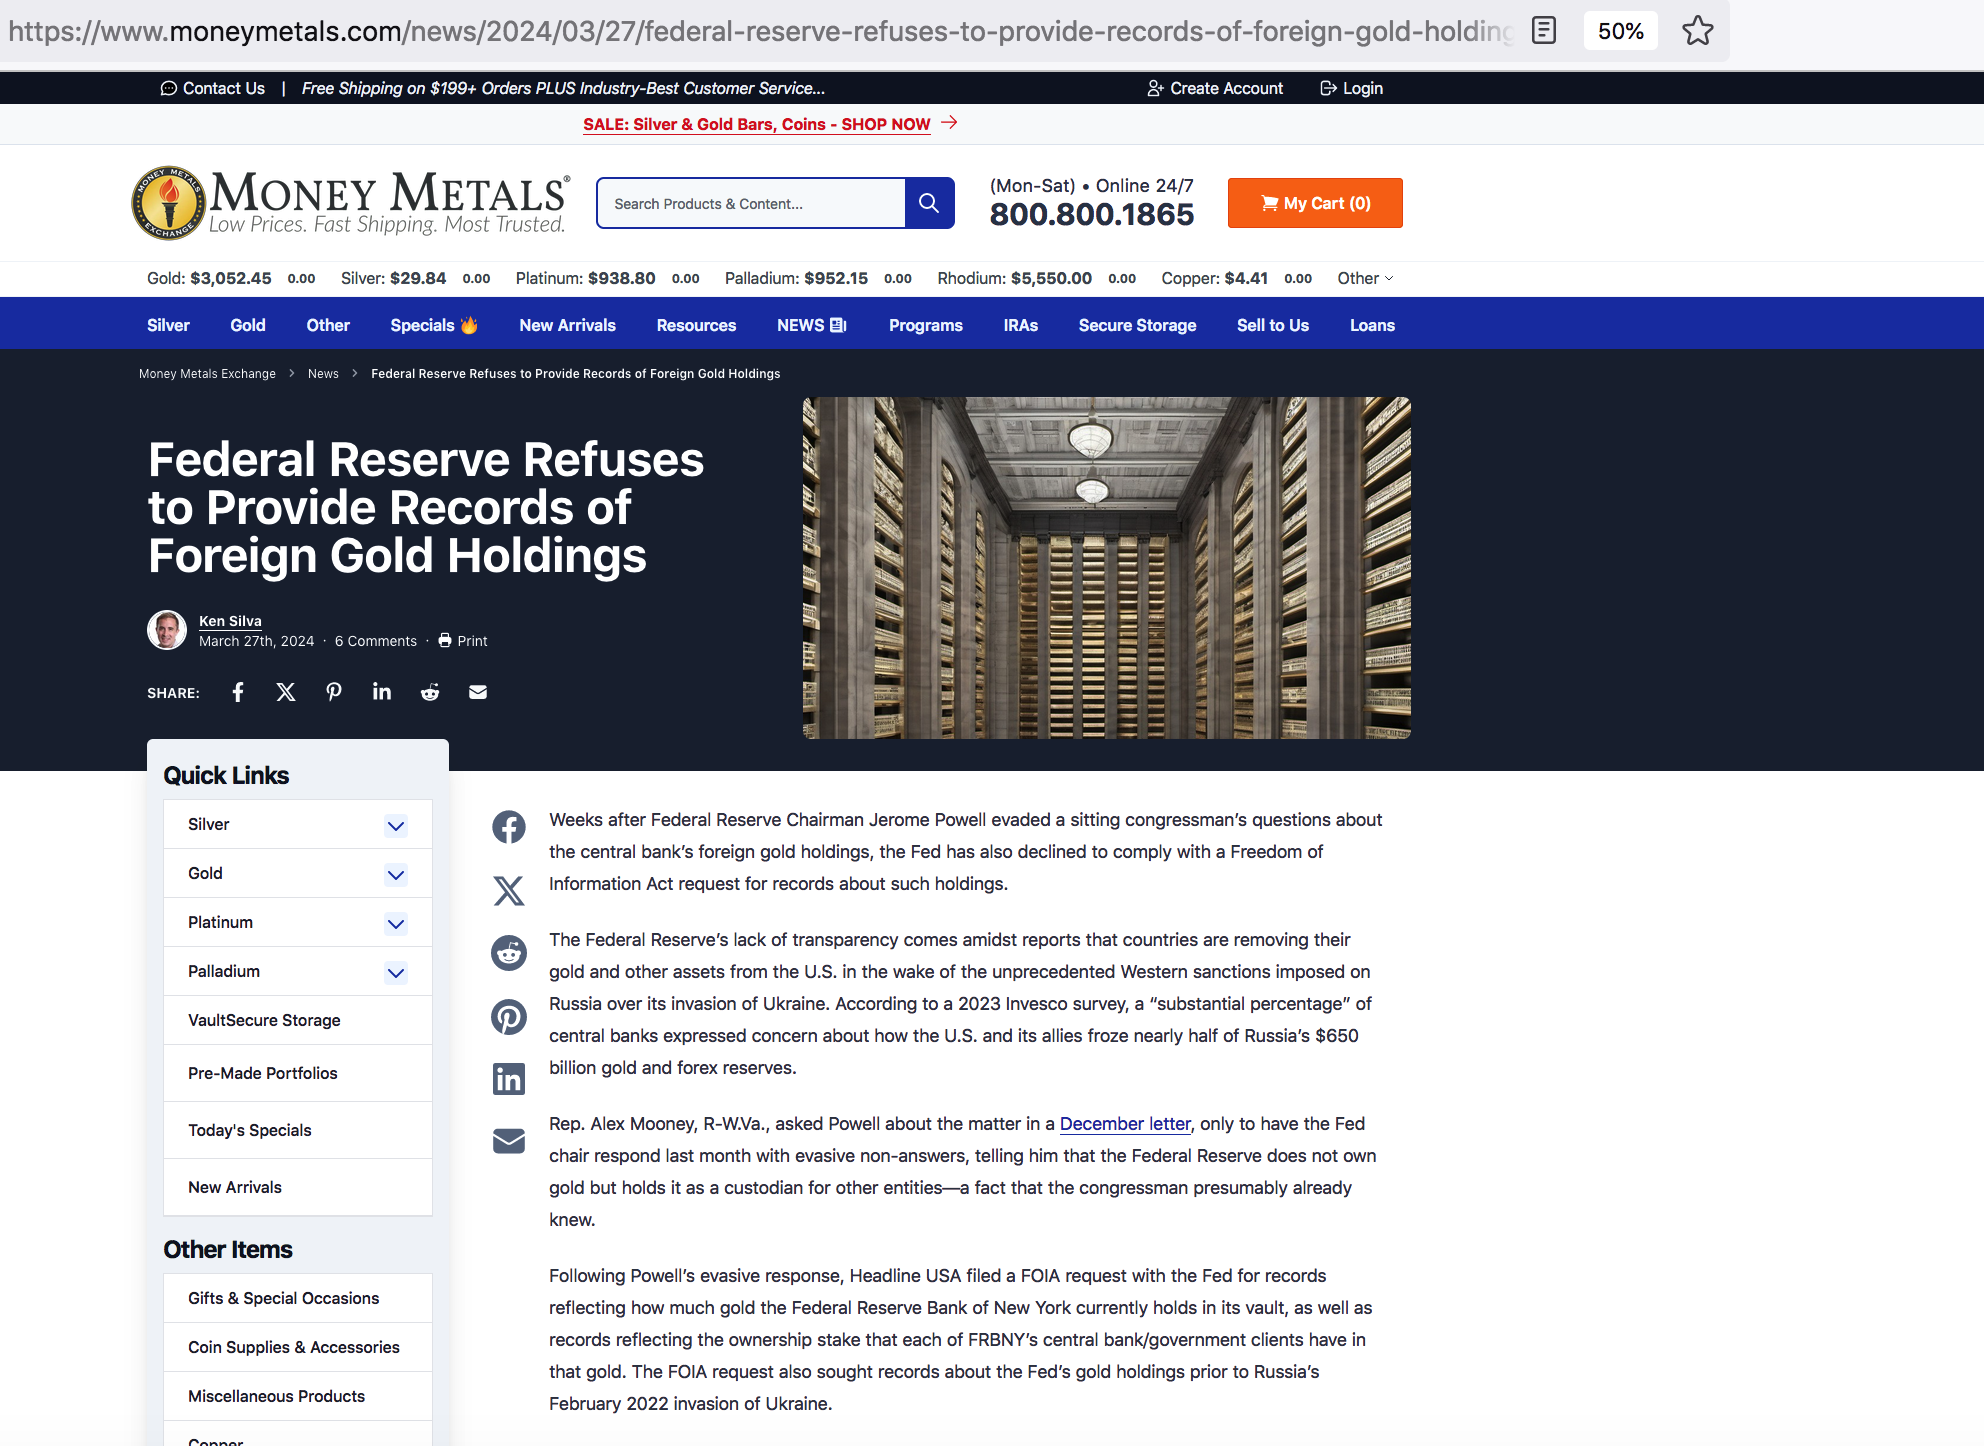The width and height of the screenshot is (1984, 1446).
Task: Share on Pinterest from header share row
Action: click(x=334, y=692)
